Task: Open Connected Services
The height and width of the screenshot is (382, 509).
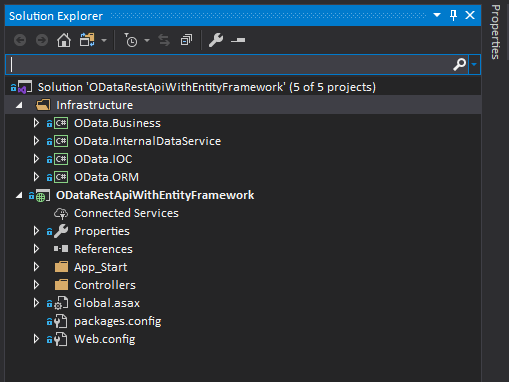Action: coord(126,213)
